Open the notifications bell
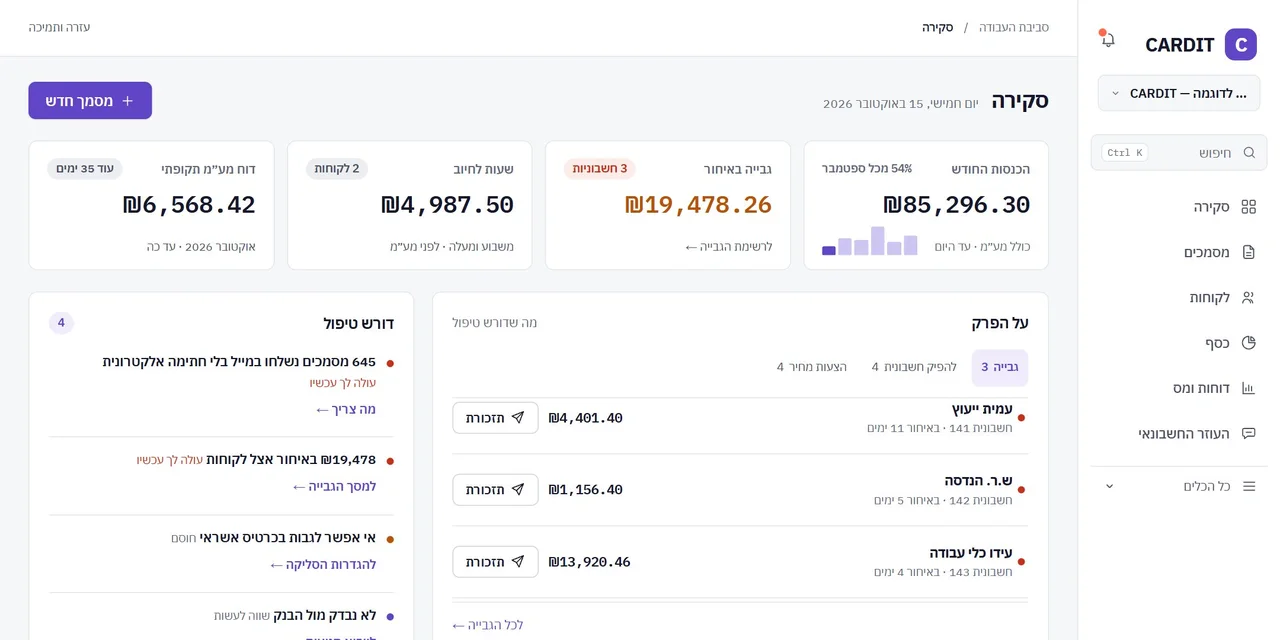 coord(1107,40)
